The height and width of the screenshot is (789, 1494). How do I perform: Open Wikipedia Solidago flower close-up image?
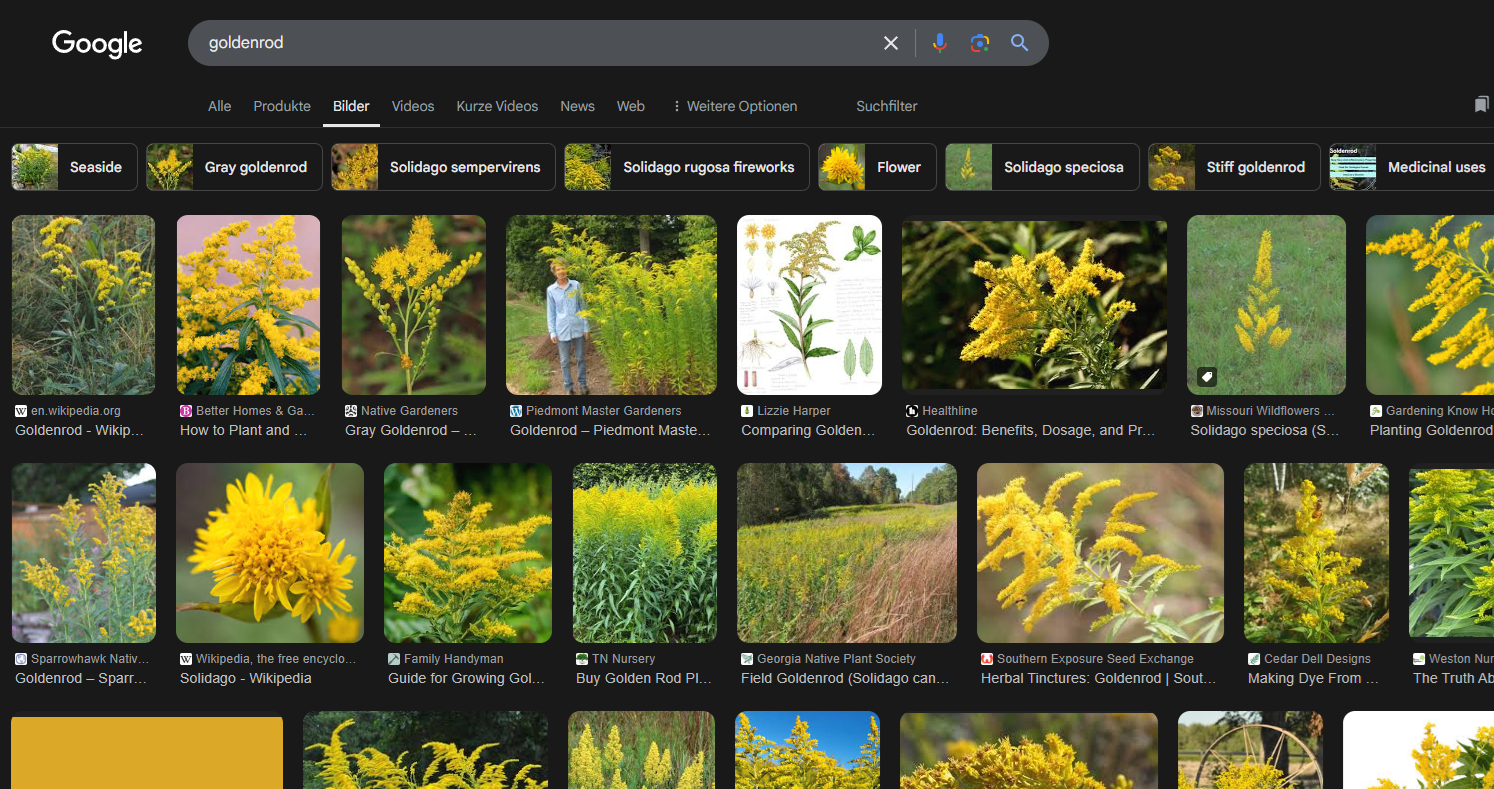pos(270,553)
